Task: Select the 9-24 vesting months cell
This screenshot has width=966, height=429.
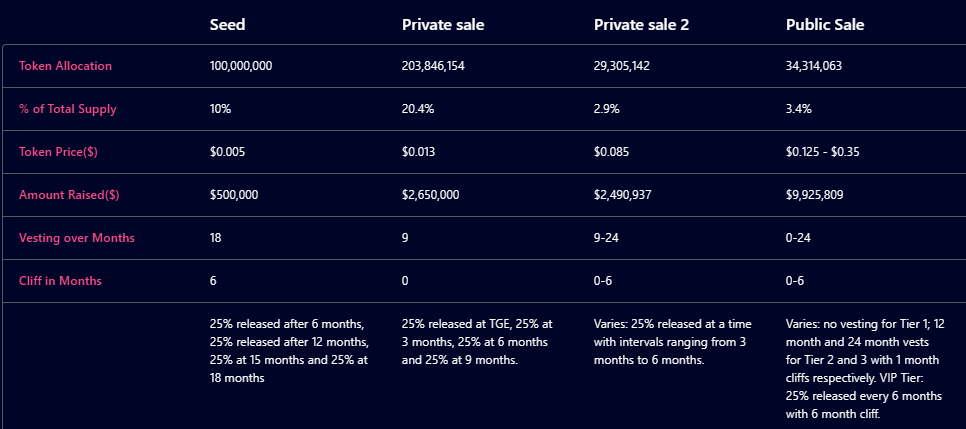Action: coord(606,238)
